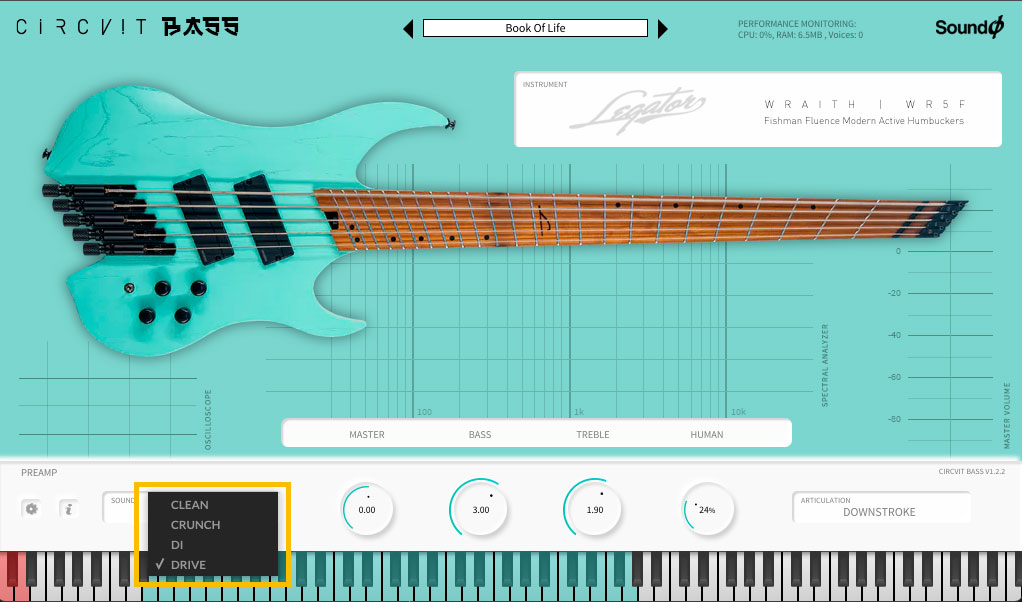Open the Book Of Life preset selector
The image size is (1022, 602).
pyautogui.click(x=534, y=28)
